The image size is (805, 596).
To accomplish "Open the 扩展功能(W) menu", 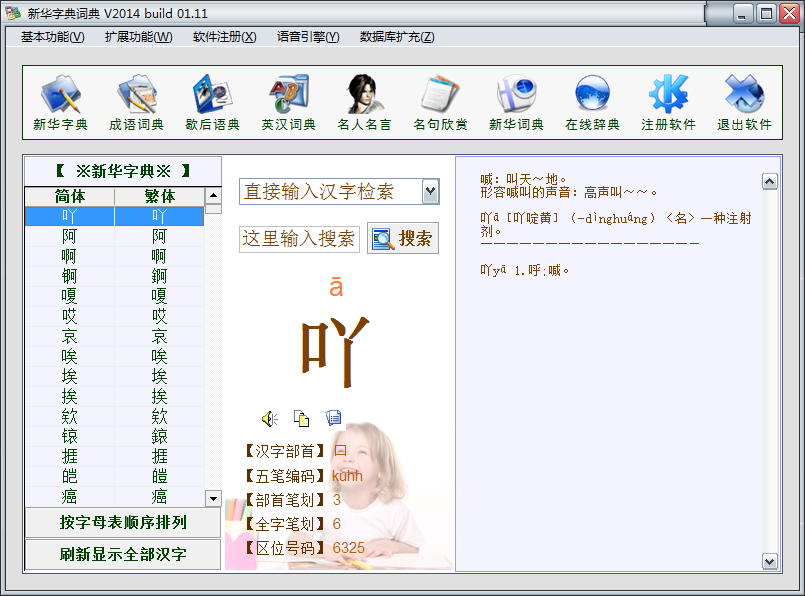I will point(139,37).
